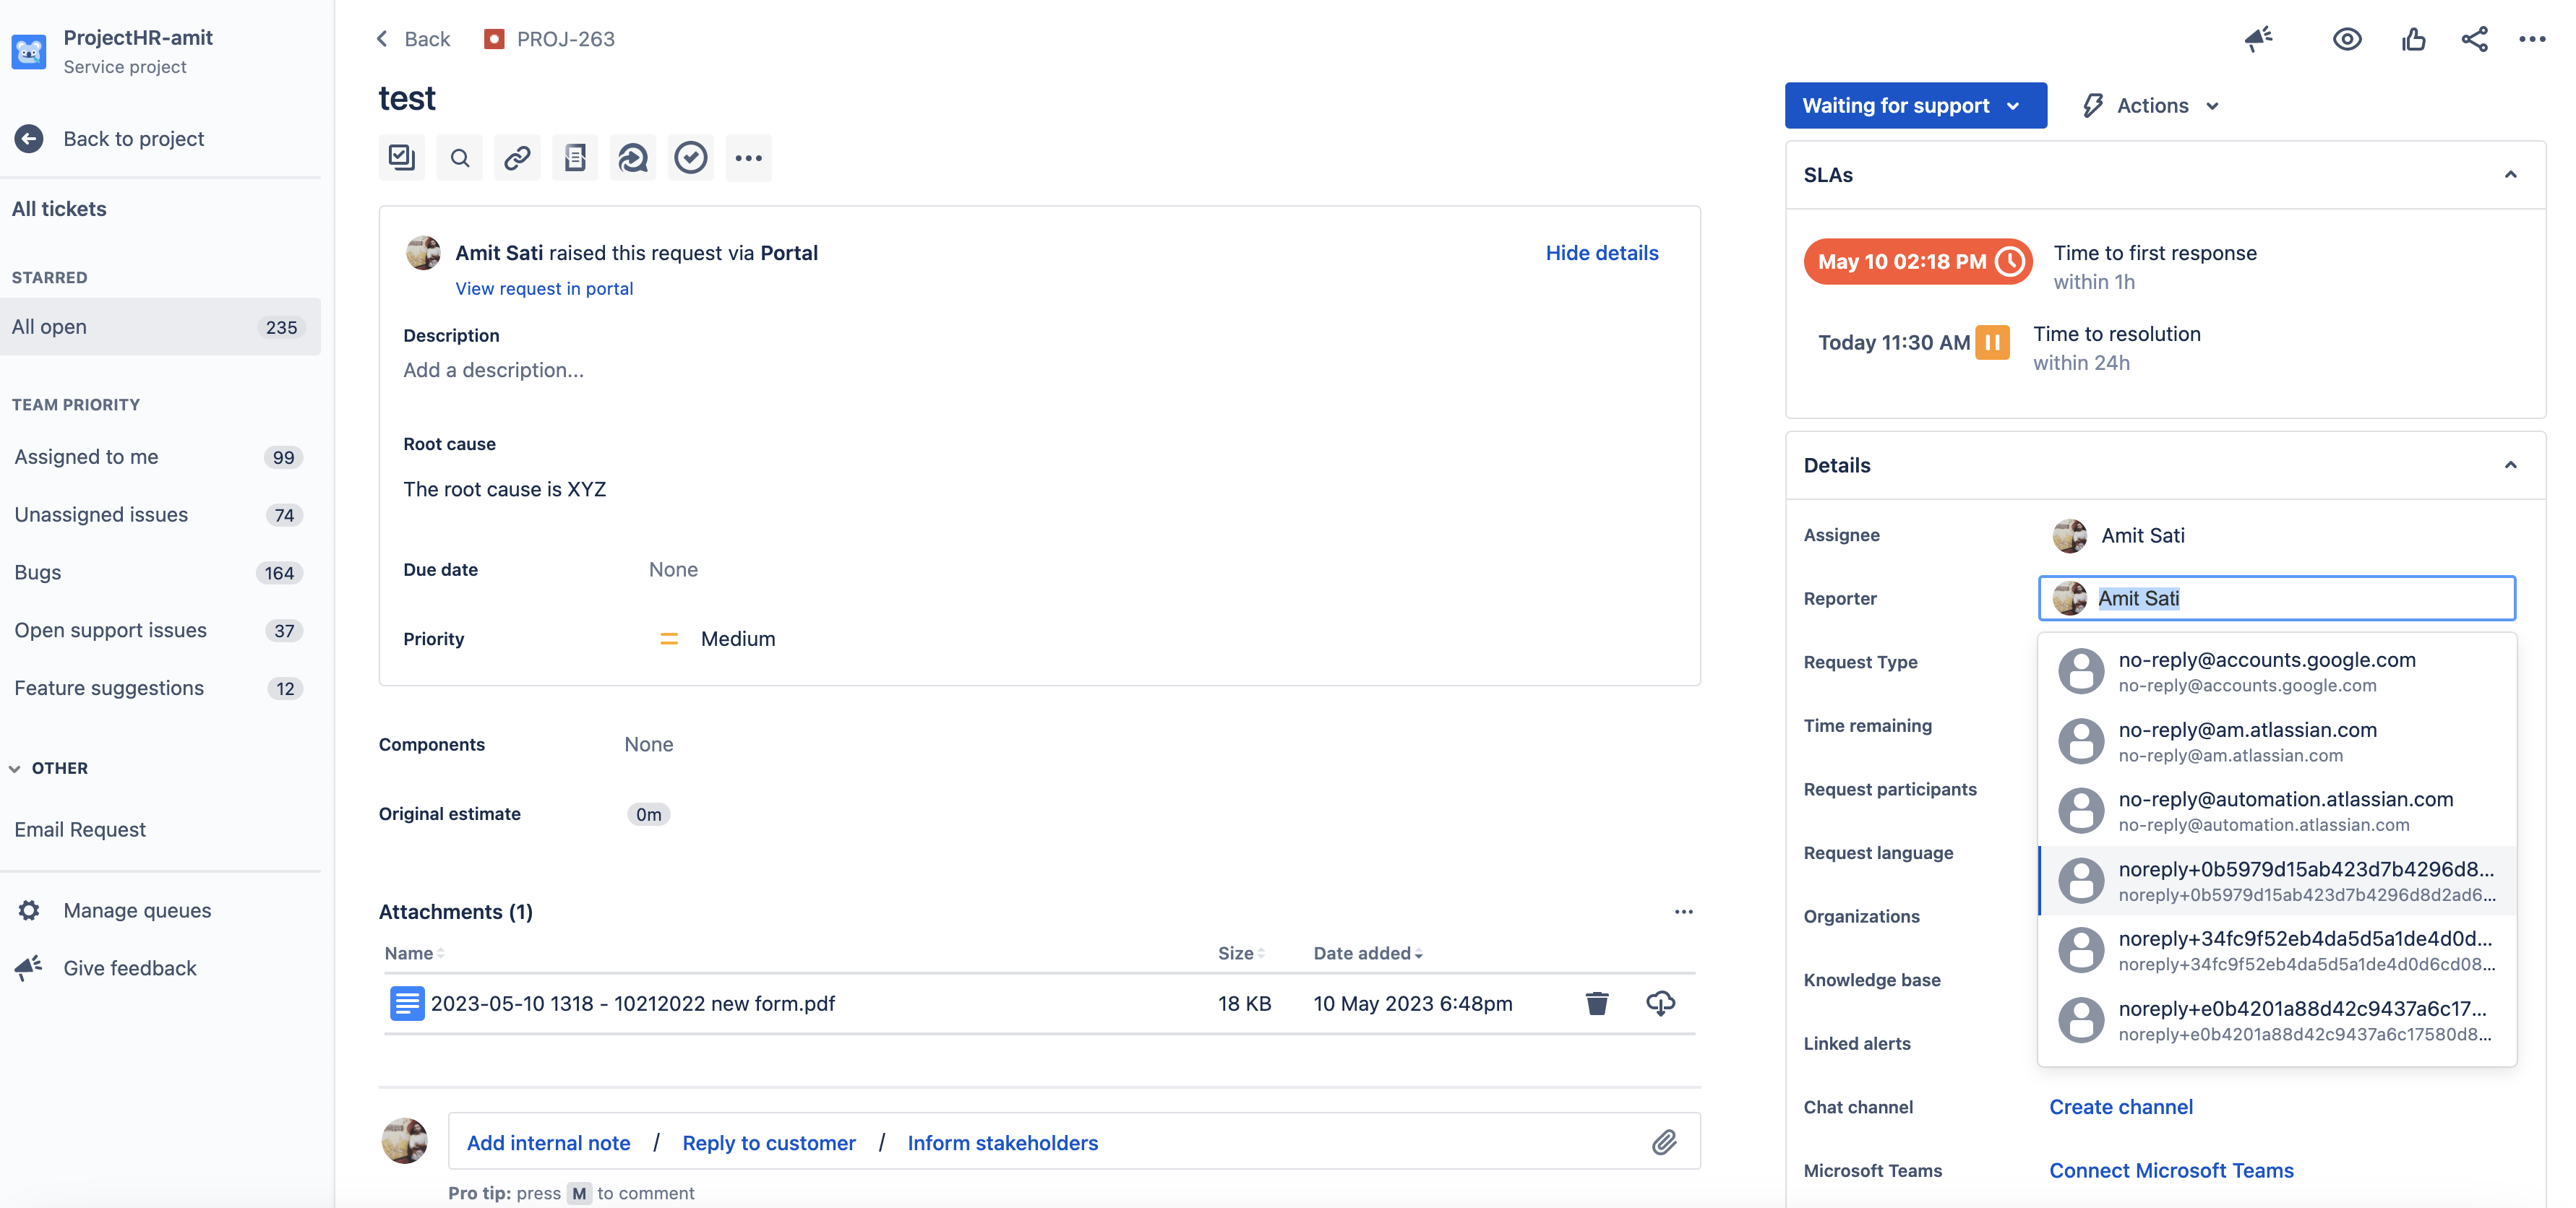Image resolution: width=2576 pixels, height=1208 pixels.
Task: Click the add child checklist icon
Action: [x=402, y=158]
